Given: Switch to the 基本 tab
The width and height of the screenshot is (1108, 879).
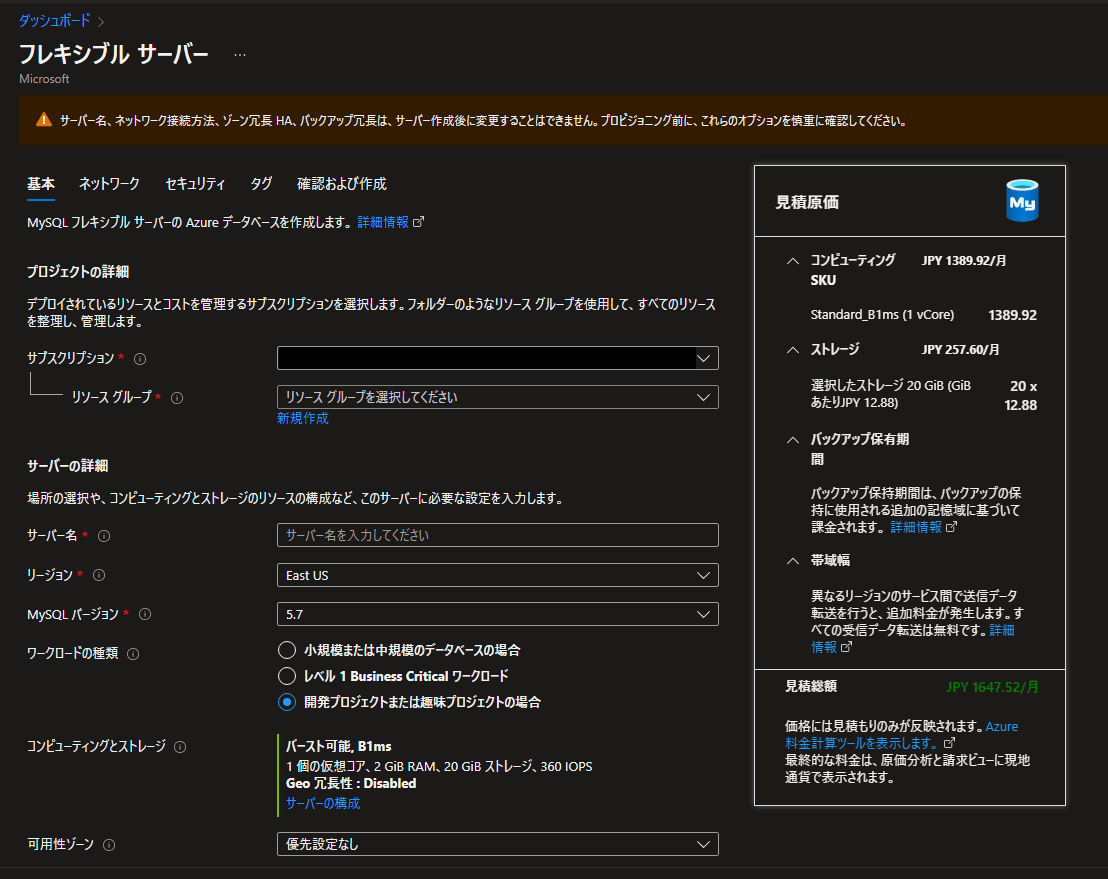Looking at the screenshot, I should 41,184.
